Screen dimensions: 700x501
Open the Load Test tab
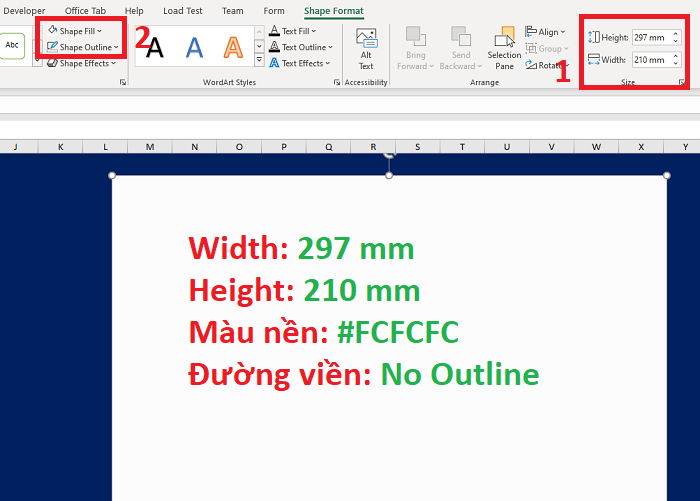[183, 11]
